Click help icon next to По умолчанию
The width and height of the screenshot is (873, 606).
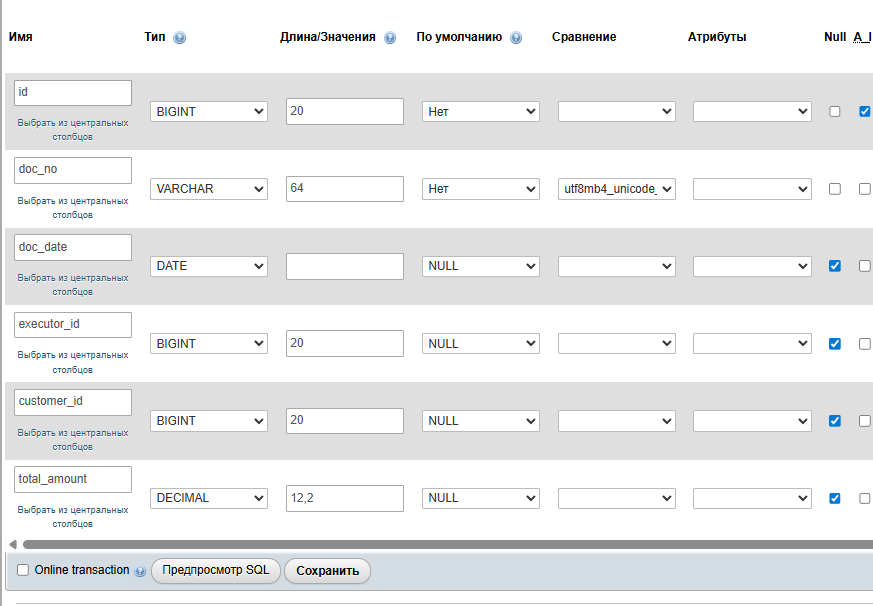click(516, 38)
